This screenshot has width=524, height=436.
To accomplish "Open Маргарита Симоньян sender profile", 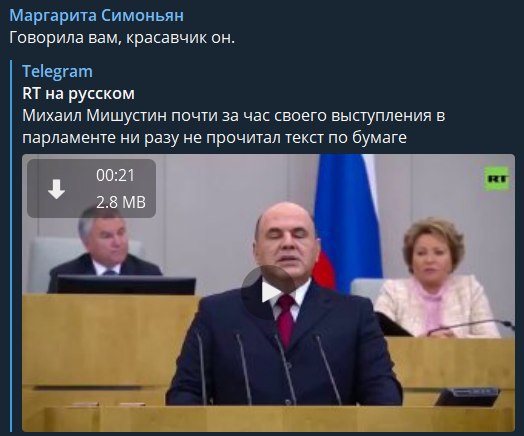I will [97, 15].
